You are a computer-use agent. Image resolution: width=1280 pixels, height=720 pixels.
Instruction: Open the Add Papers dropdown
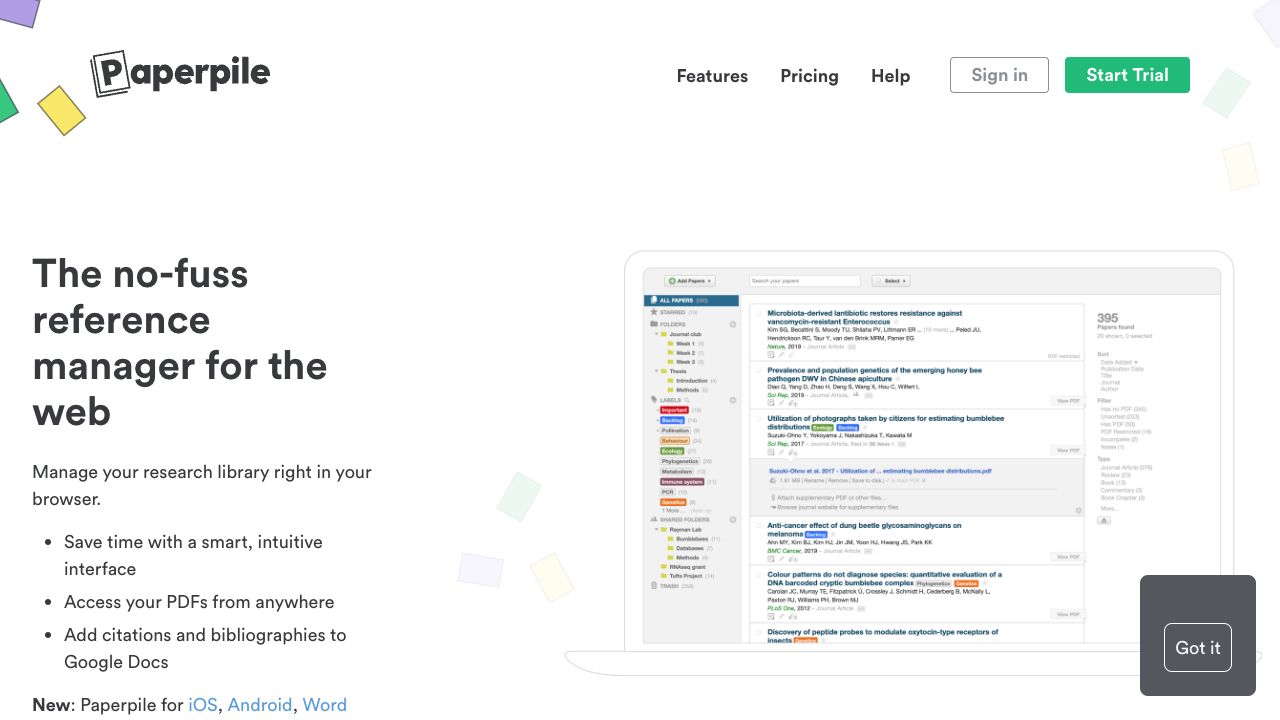point(690,281)
